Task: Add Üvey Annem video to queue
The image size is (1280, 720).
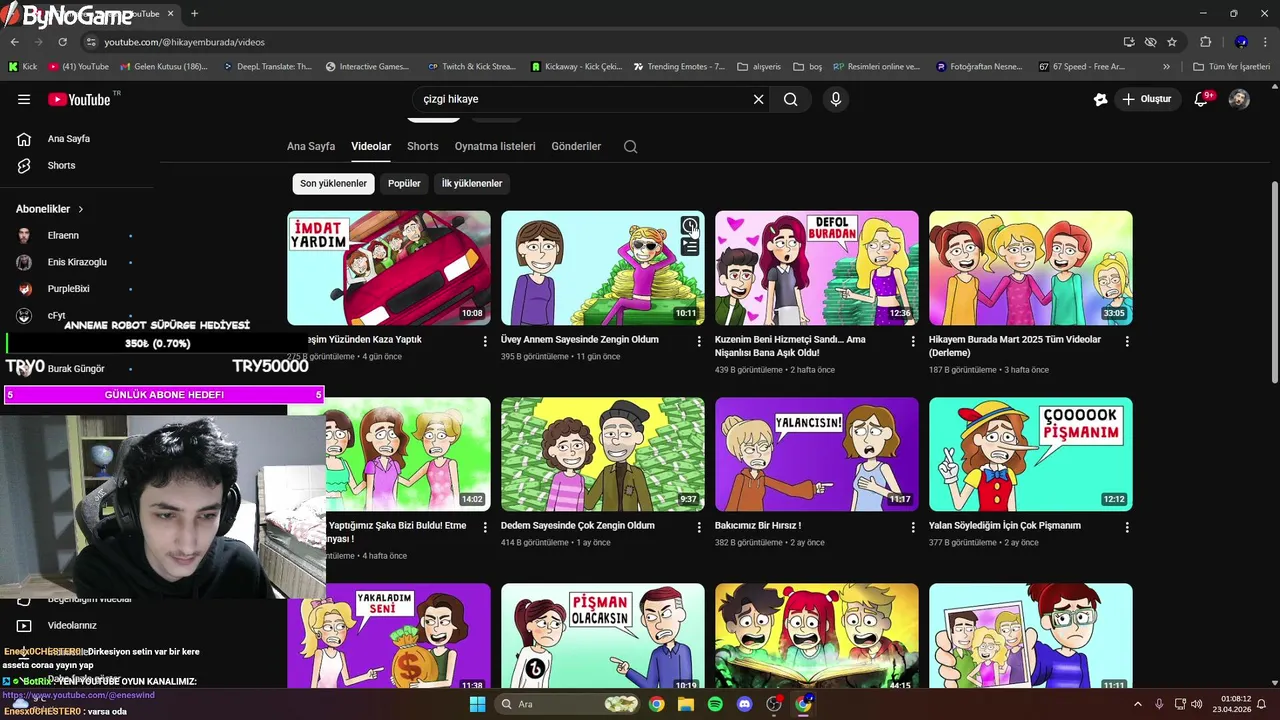Action: click(x=690, y=246)
